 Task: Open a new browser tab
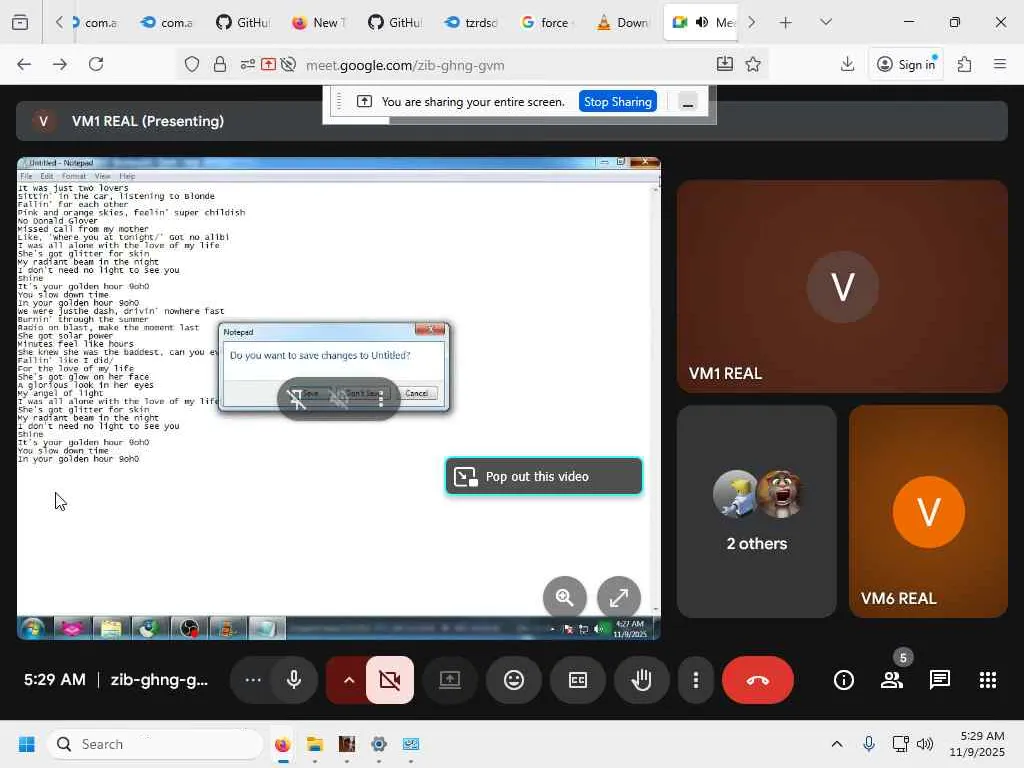(786, 22)
